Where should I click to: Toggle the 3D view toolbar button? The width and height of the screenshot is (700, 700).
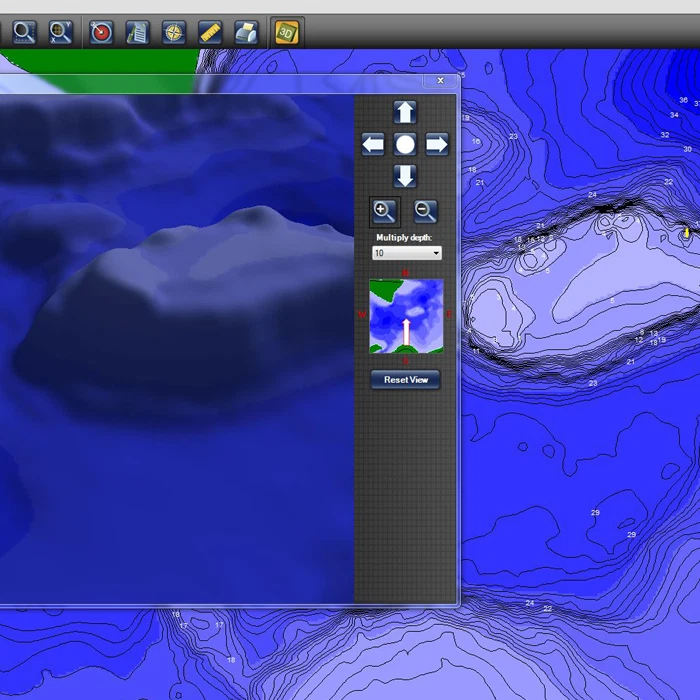(287, 32)
